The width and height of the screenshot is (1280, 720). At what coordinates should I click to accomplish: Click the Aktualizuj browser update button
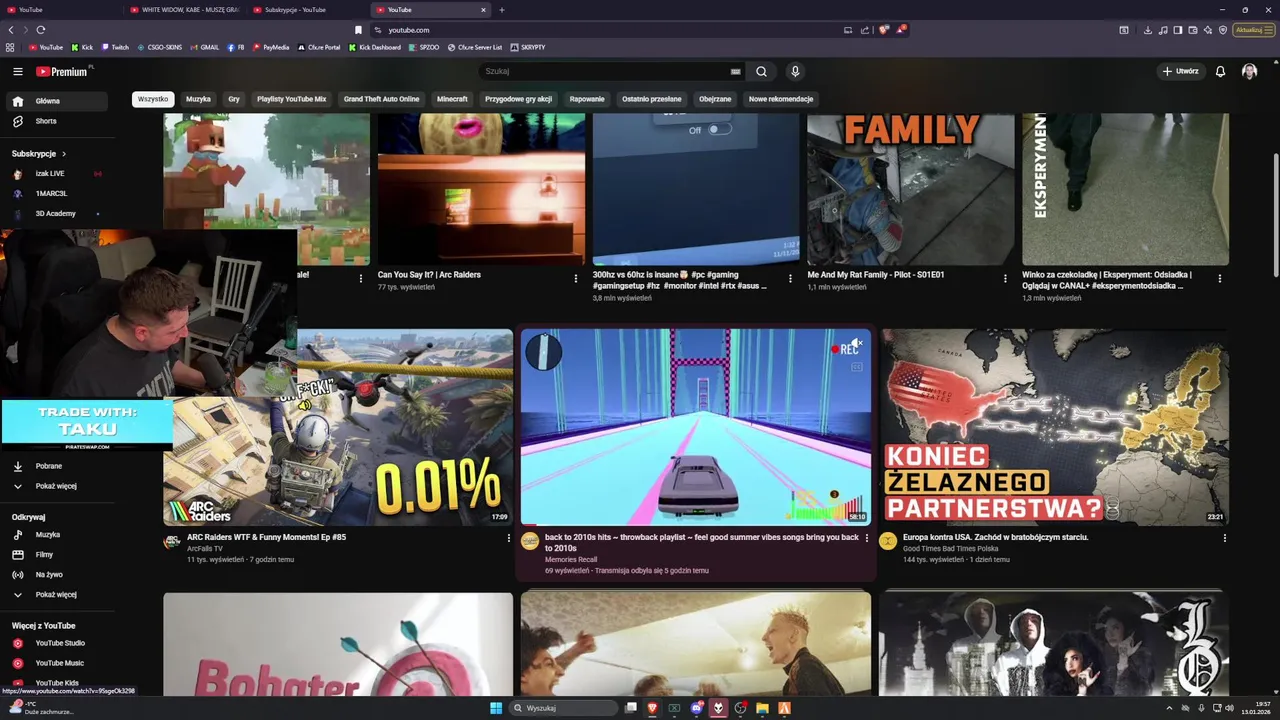click(1254, 30)
